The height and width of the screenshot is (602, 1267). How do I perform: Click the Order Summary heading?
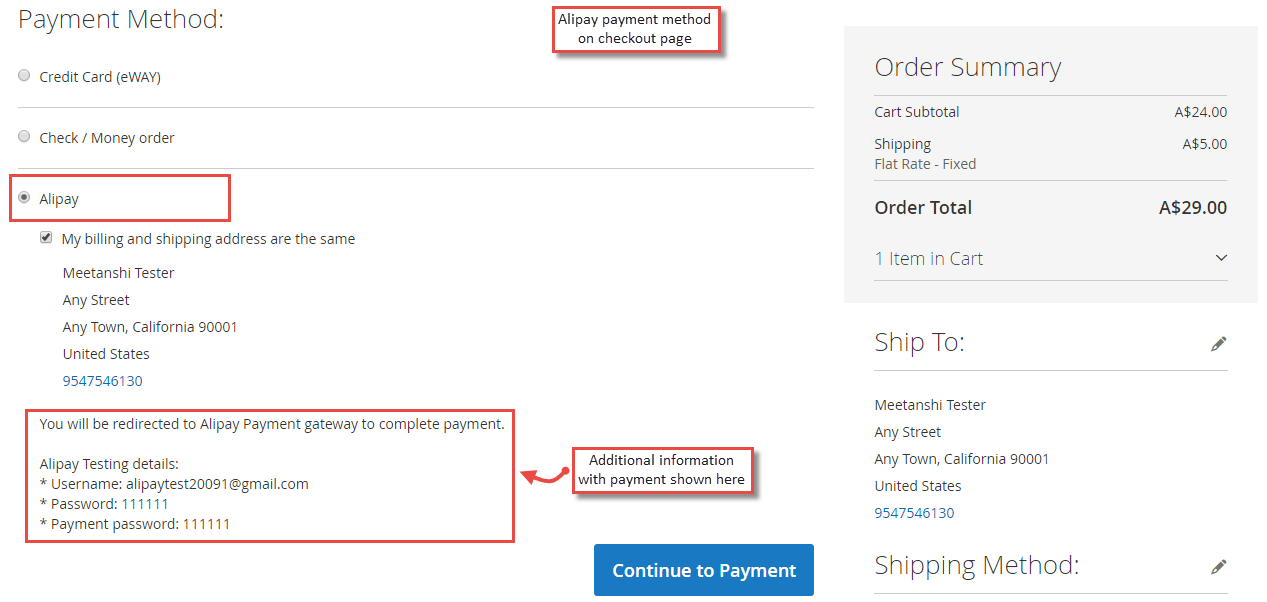pyautogui.click(x=967, y=67)
